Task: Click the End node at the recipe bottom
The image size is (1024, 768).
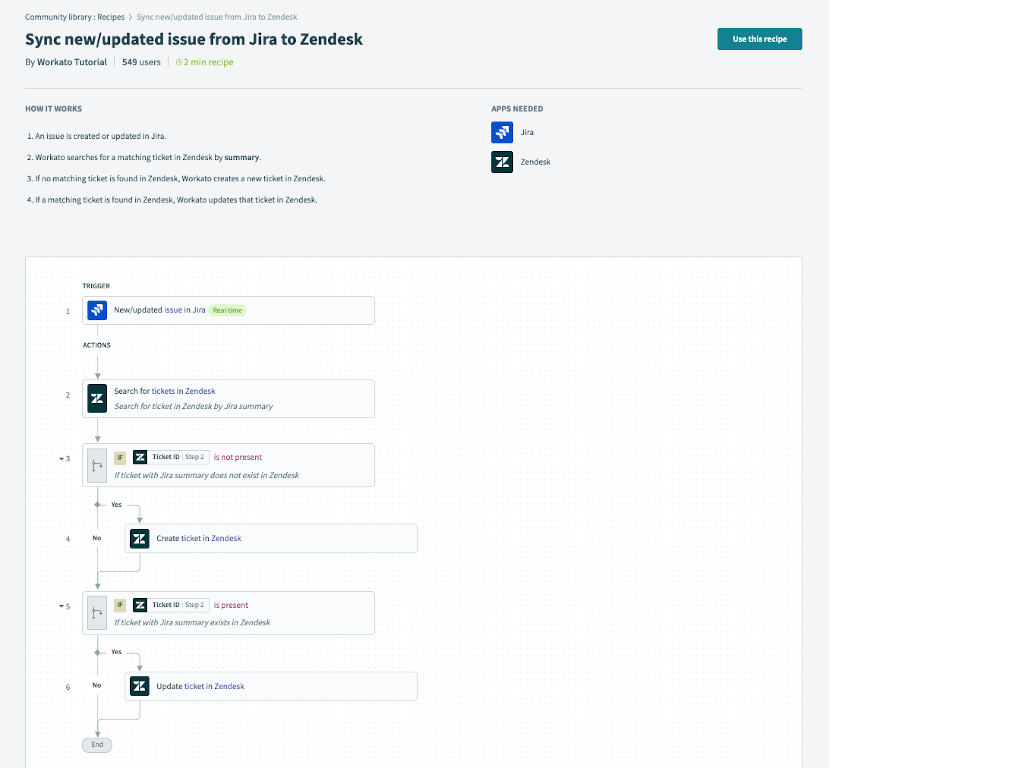Action: click(96, 744)
